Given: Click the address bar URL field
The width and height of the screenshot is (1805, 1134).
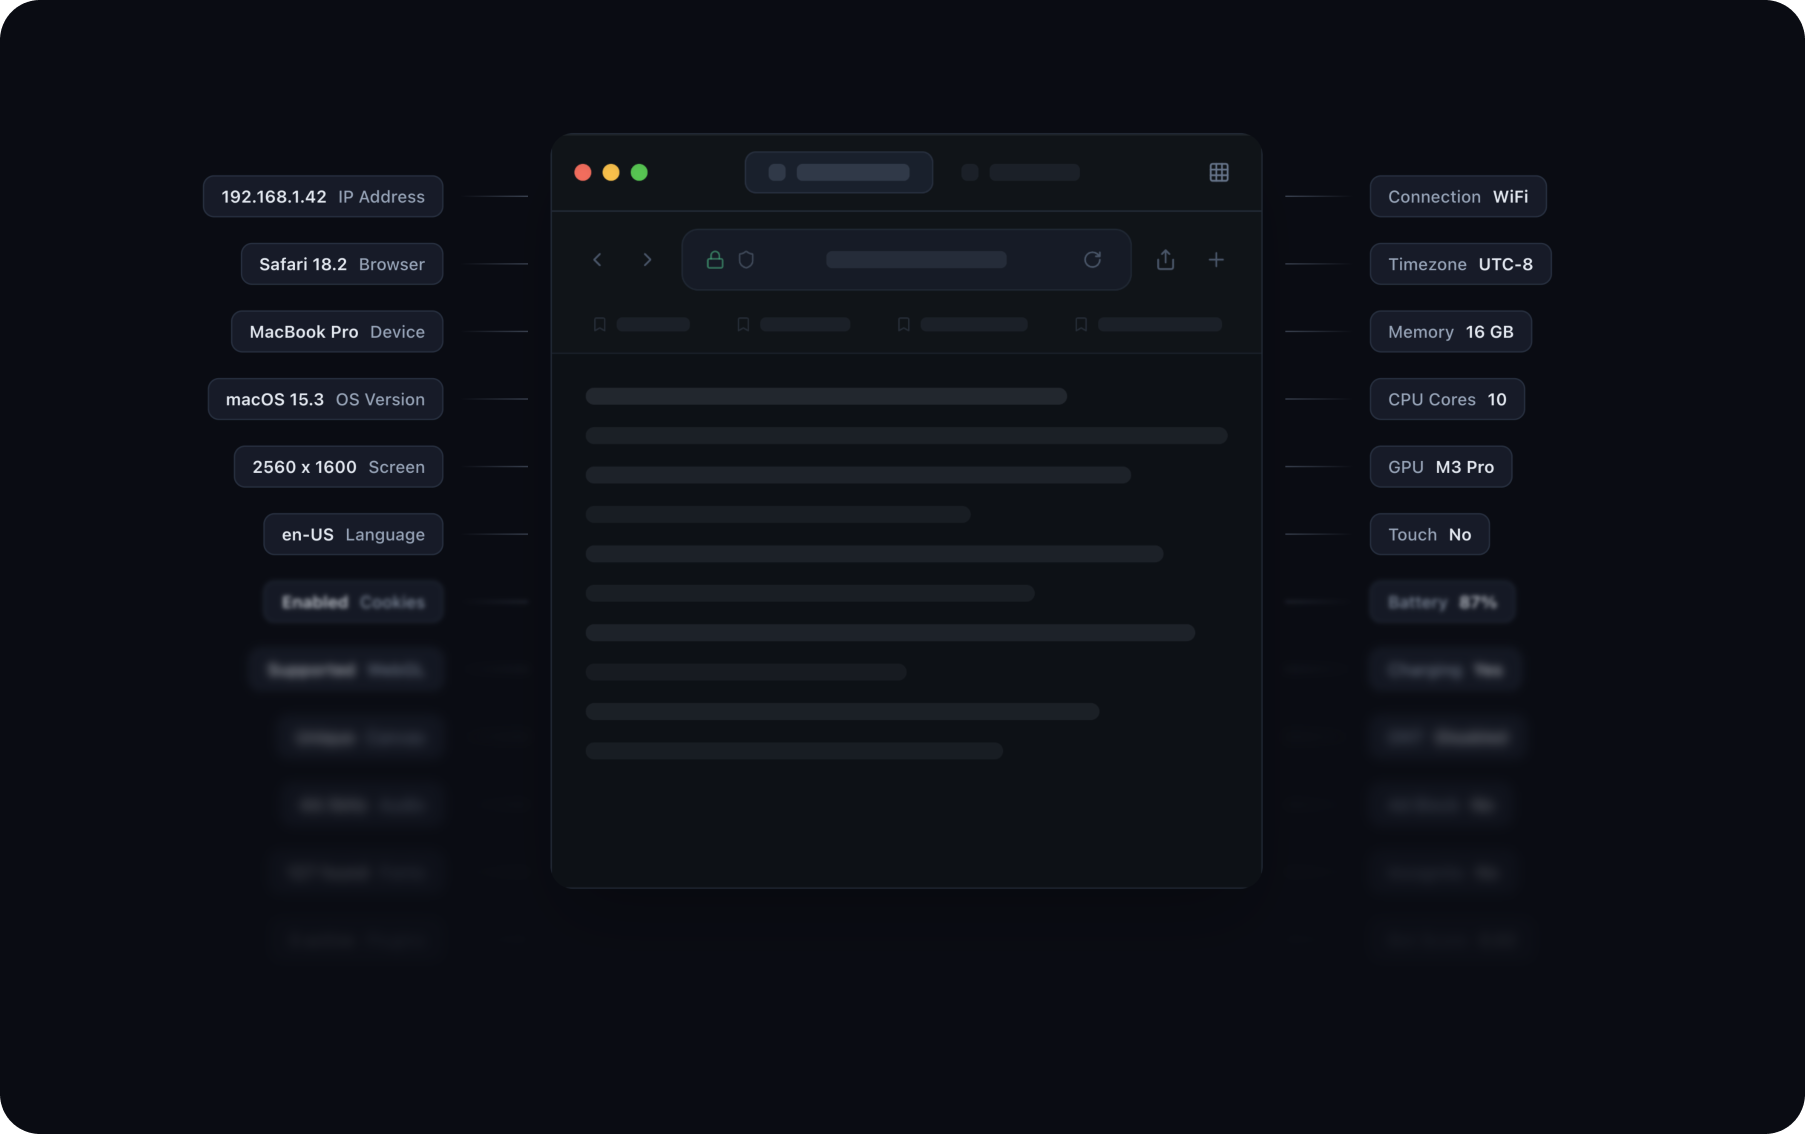Looking at the screenshot, I should (915, 260).
